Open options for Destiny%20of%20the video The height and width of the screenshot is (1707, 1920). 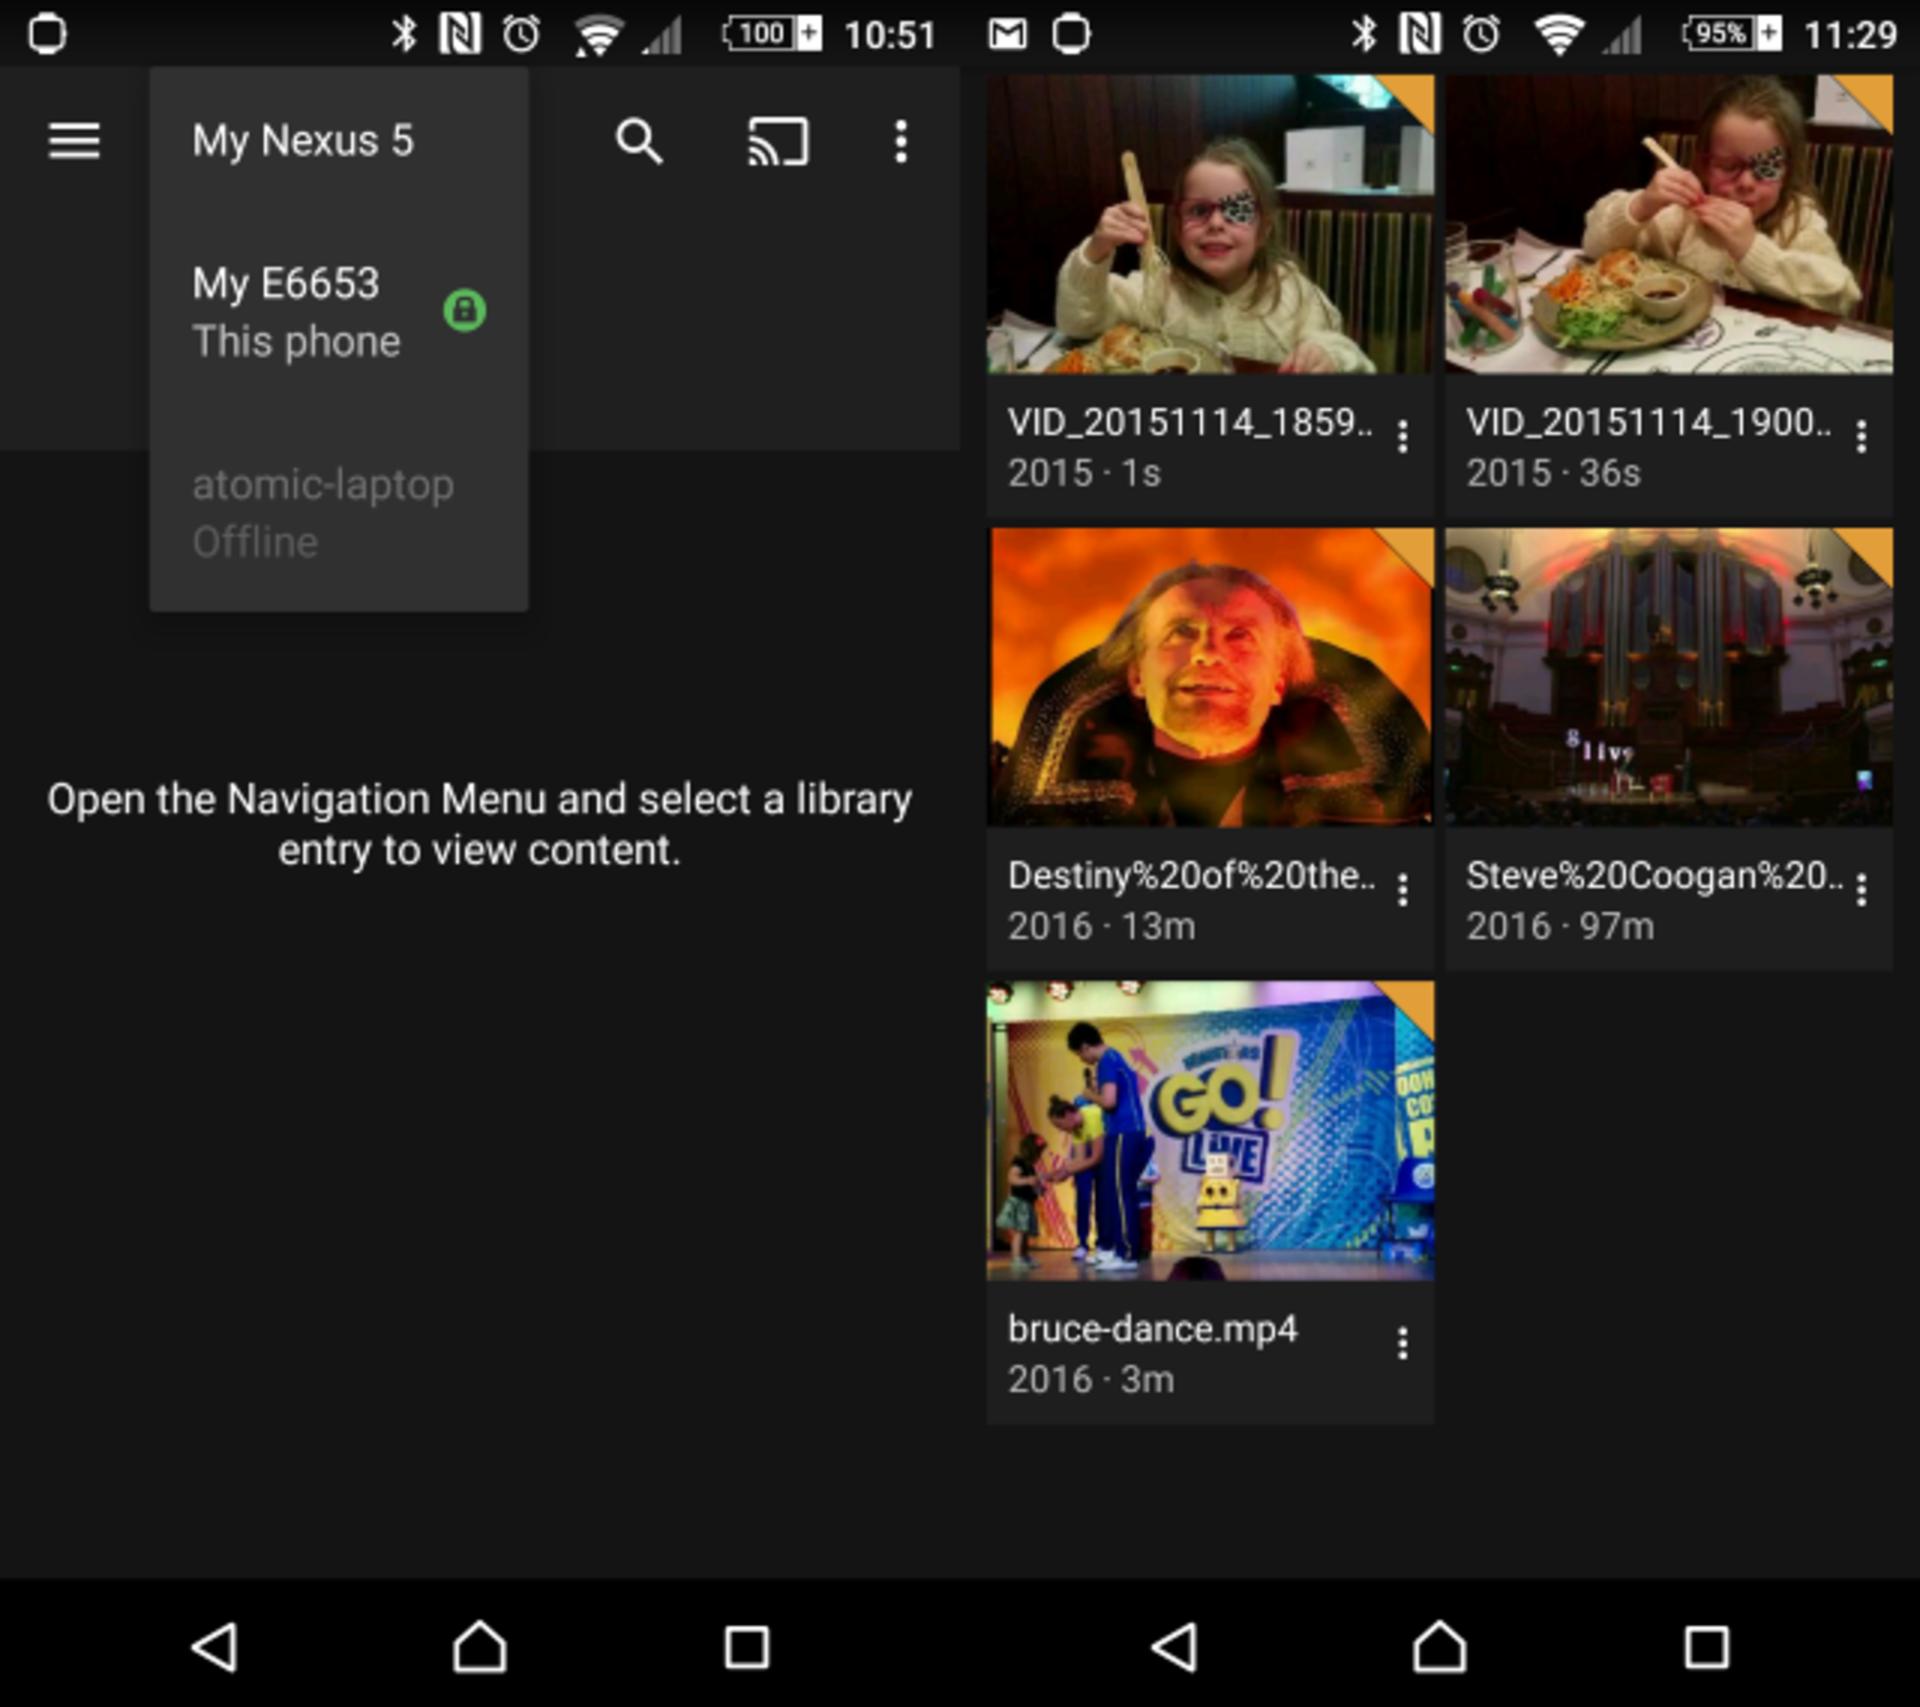click(1403, 890)
